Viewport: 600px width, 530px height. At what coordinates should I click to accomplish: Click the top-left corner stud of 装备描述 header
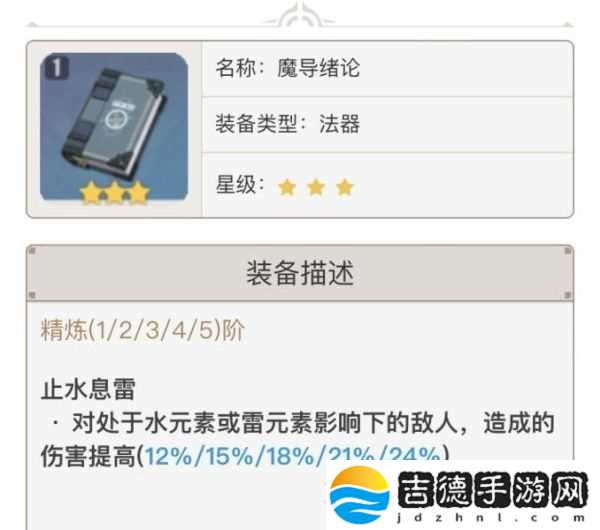[32, 251]
